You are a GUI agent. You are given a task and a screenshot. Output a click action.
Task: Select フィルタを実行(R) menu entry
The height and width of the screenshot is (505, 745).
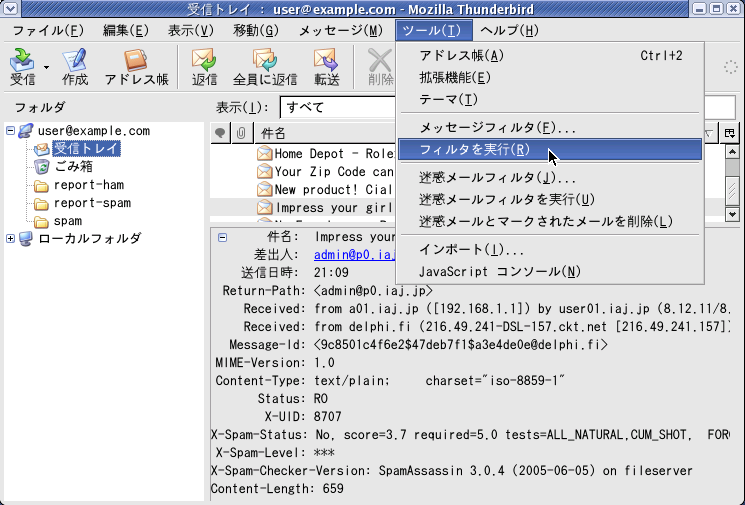pyautogui.click(x=550, y=150)
